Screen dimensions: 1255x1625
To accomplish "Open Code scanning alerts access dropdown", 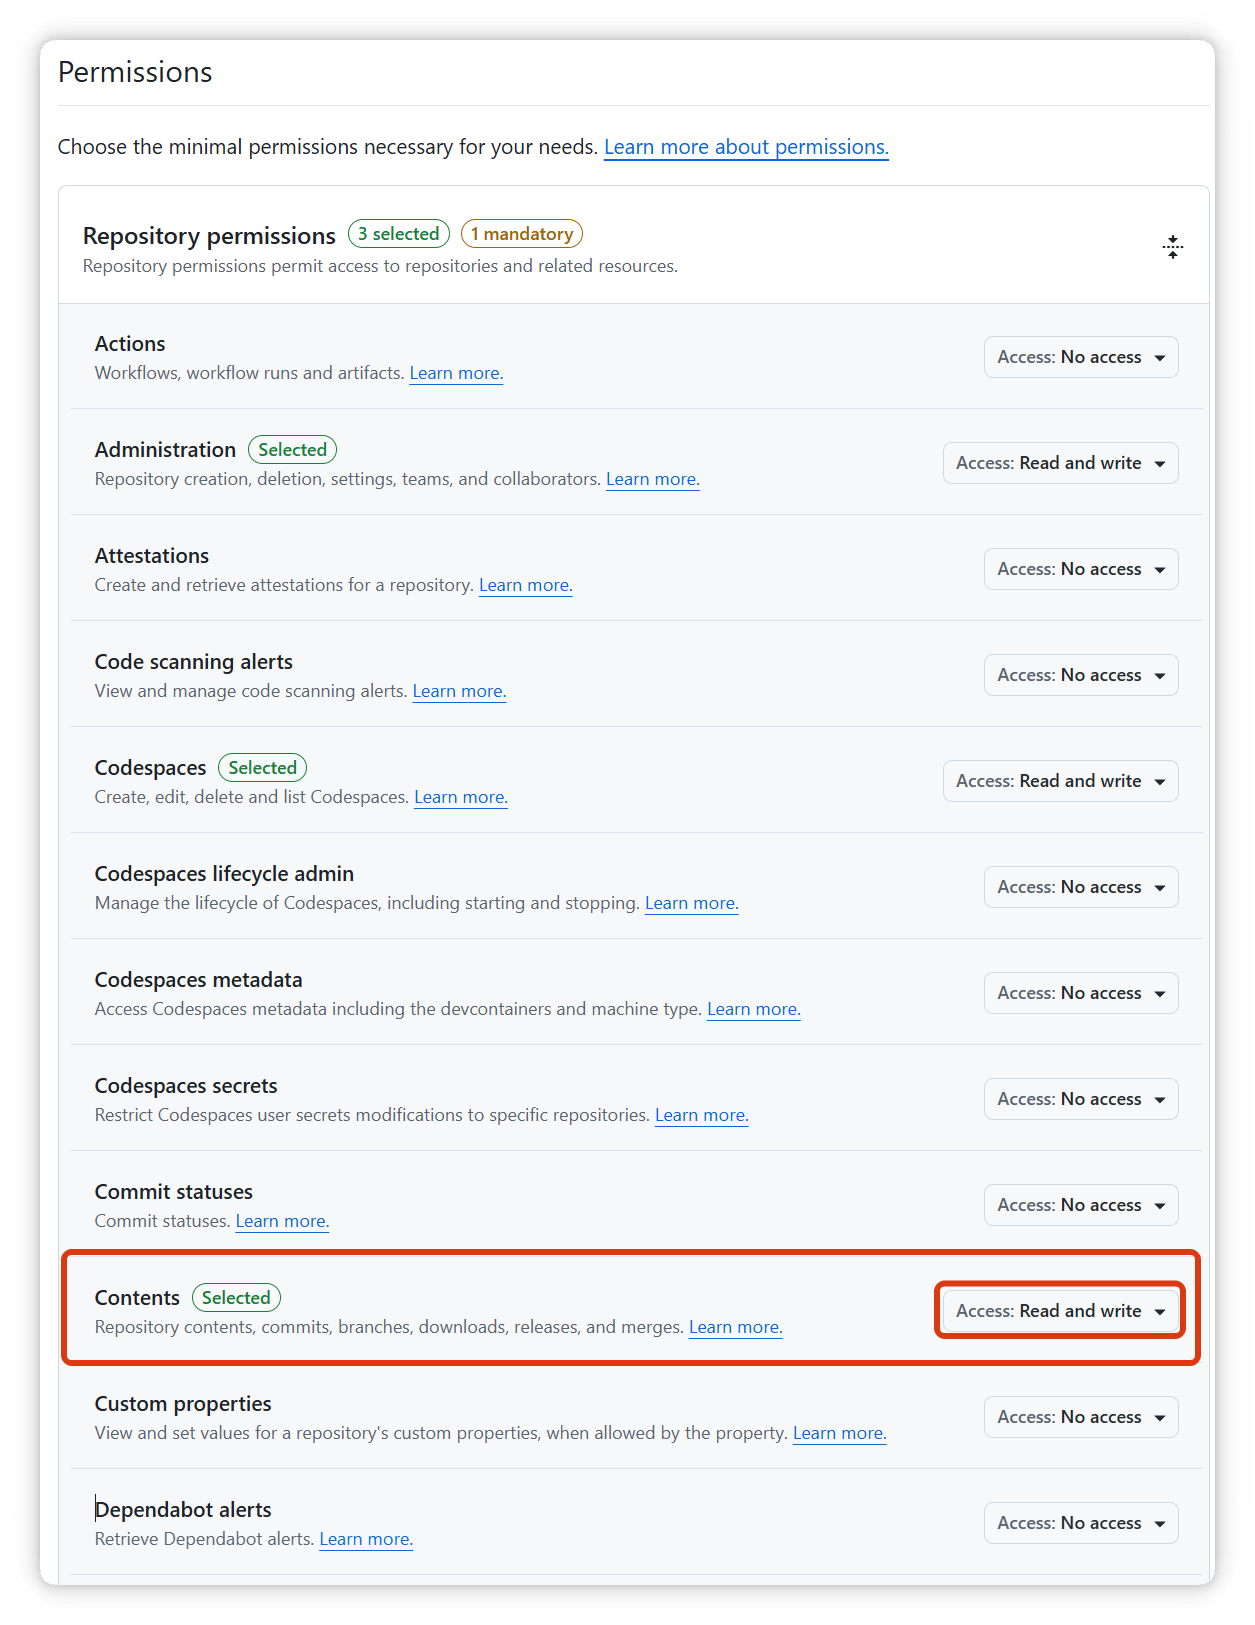I will click(1081, 675).
